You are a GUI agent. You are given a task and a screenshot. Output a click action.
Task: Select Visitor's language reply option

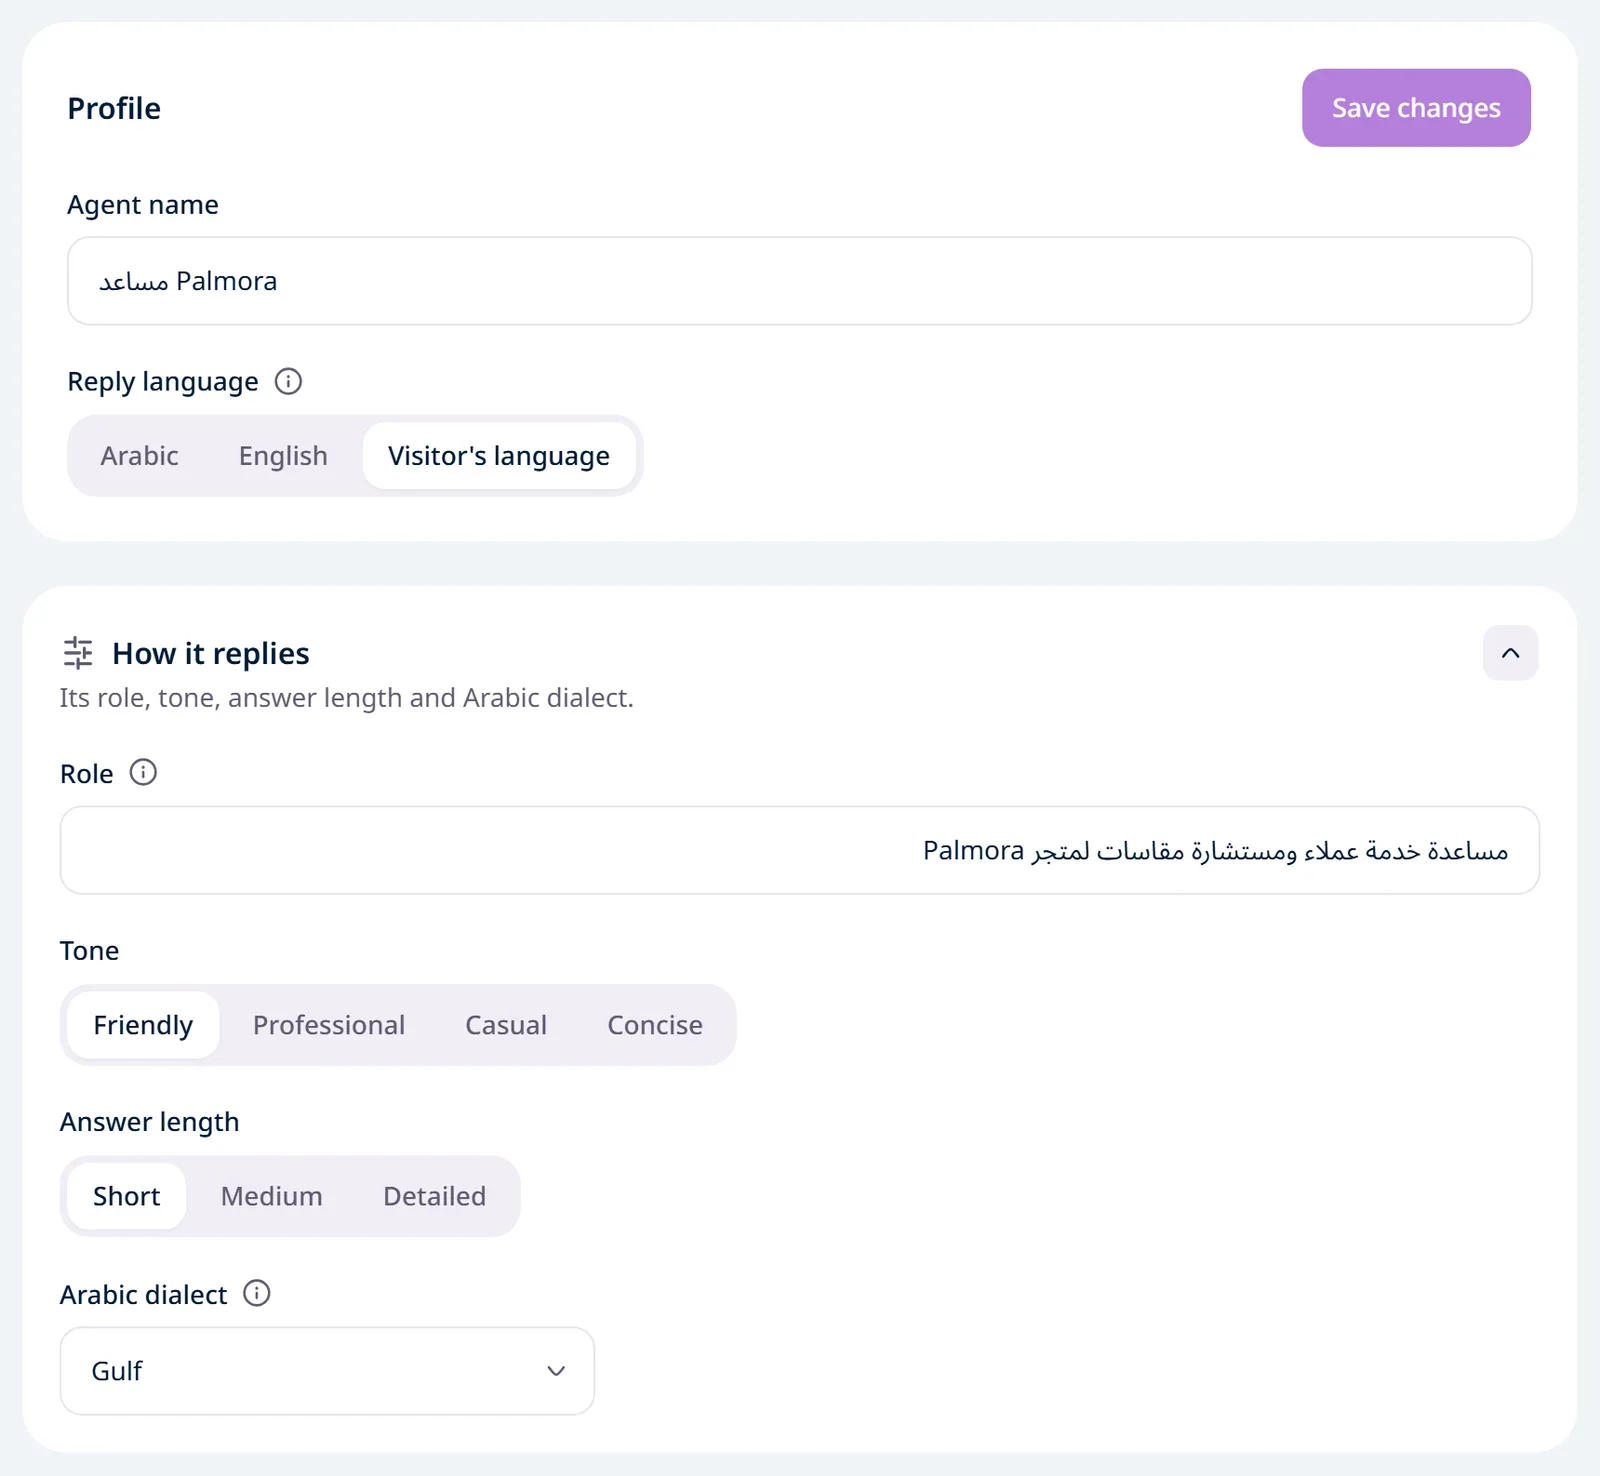499,456
